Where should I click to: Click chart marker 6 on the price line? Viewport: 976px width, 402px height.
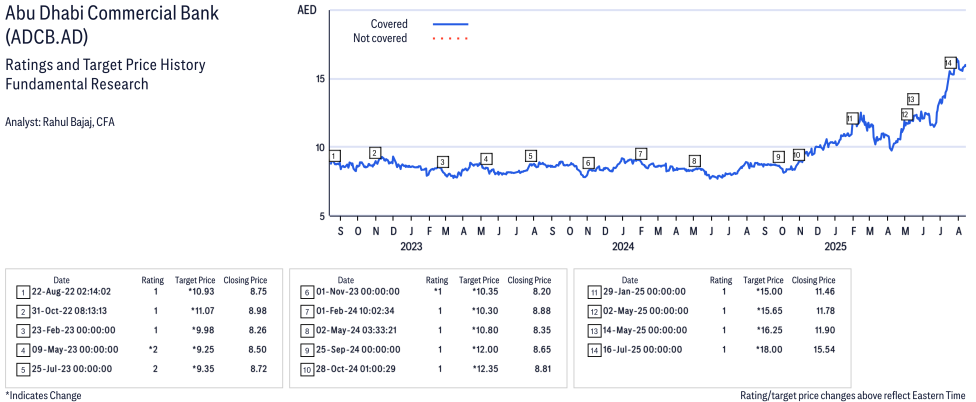(588, 162)
